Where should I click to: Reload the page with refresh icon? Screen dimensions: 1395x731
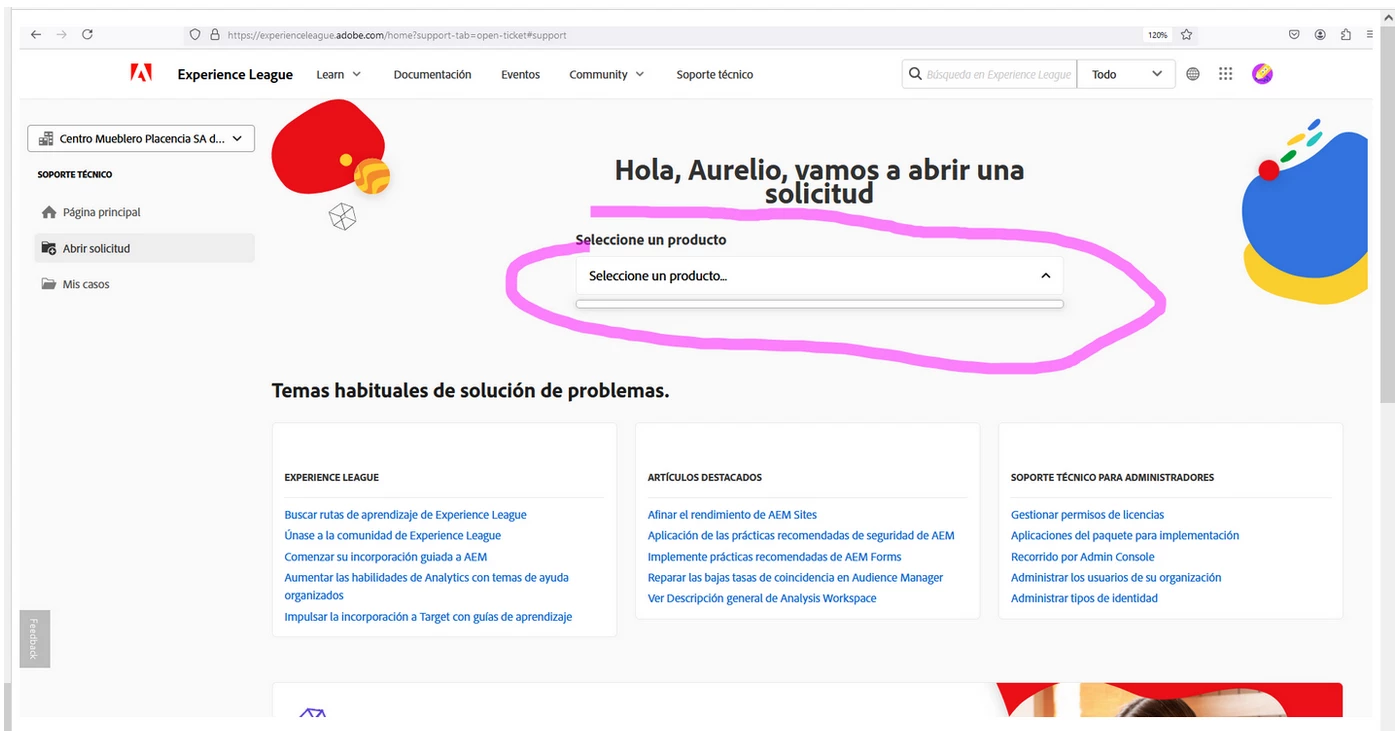point(88,34)
